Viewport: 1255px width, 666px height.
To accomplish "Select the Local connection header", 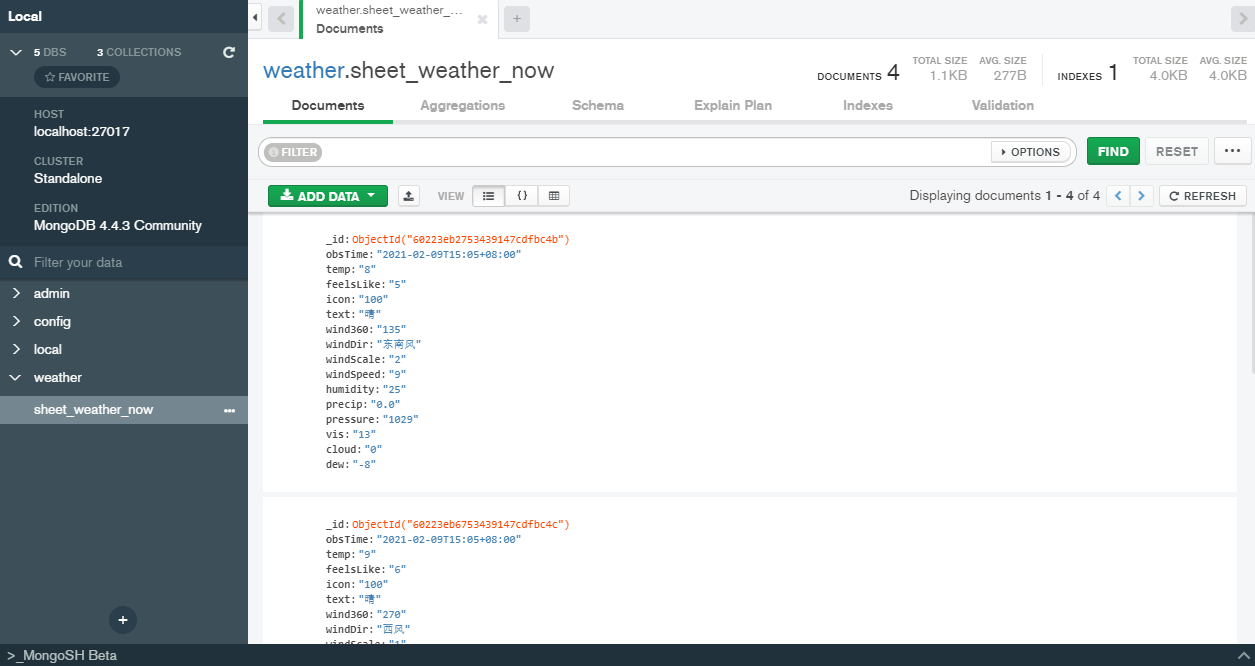I will (124, 16).
